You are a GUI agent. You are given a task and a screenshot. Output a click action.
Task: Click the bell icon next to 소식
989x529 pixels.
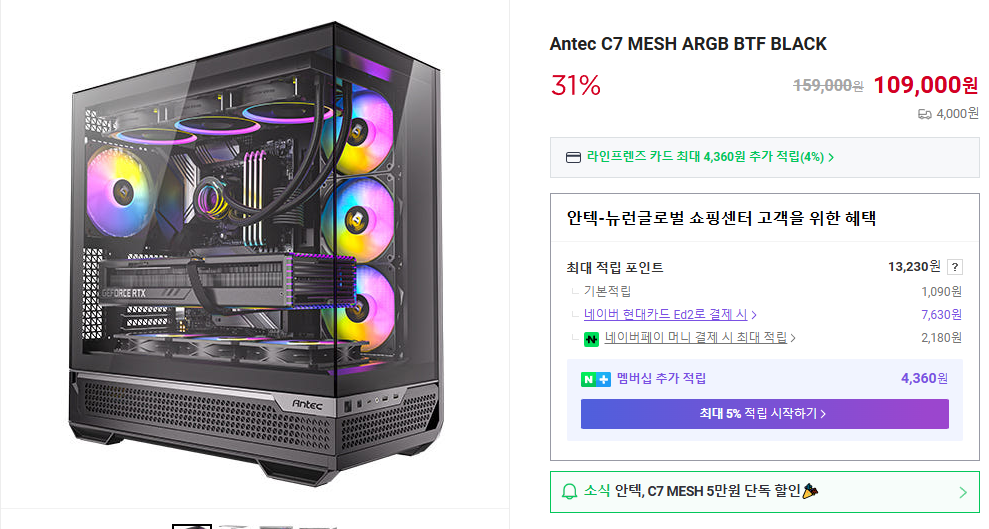(570, 491)
